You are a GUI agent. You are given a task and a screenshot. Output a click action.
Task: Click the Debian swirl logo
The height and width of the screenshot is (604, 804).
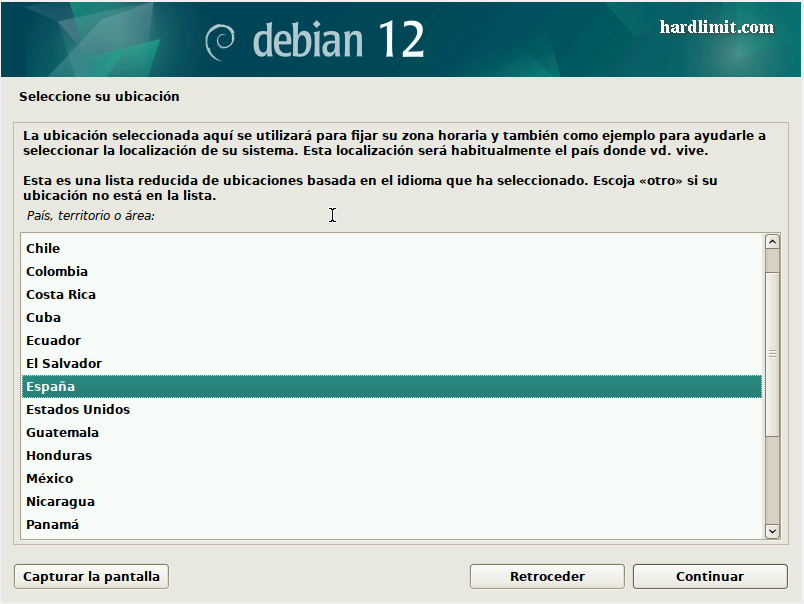tap(220, 40)
